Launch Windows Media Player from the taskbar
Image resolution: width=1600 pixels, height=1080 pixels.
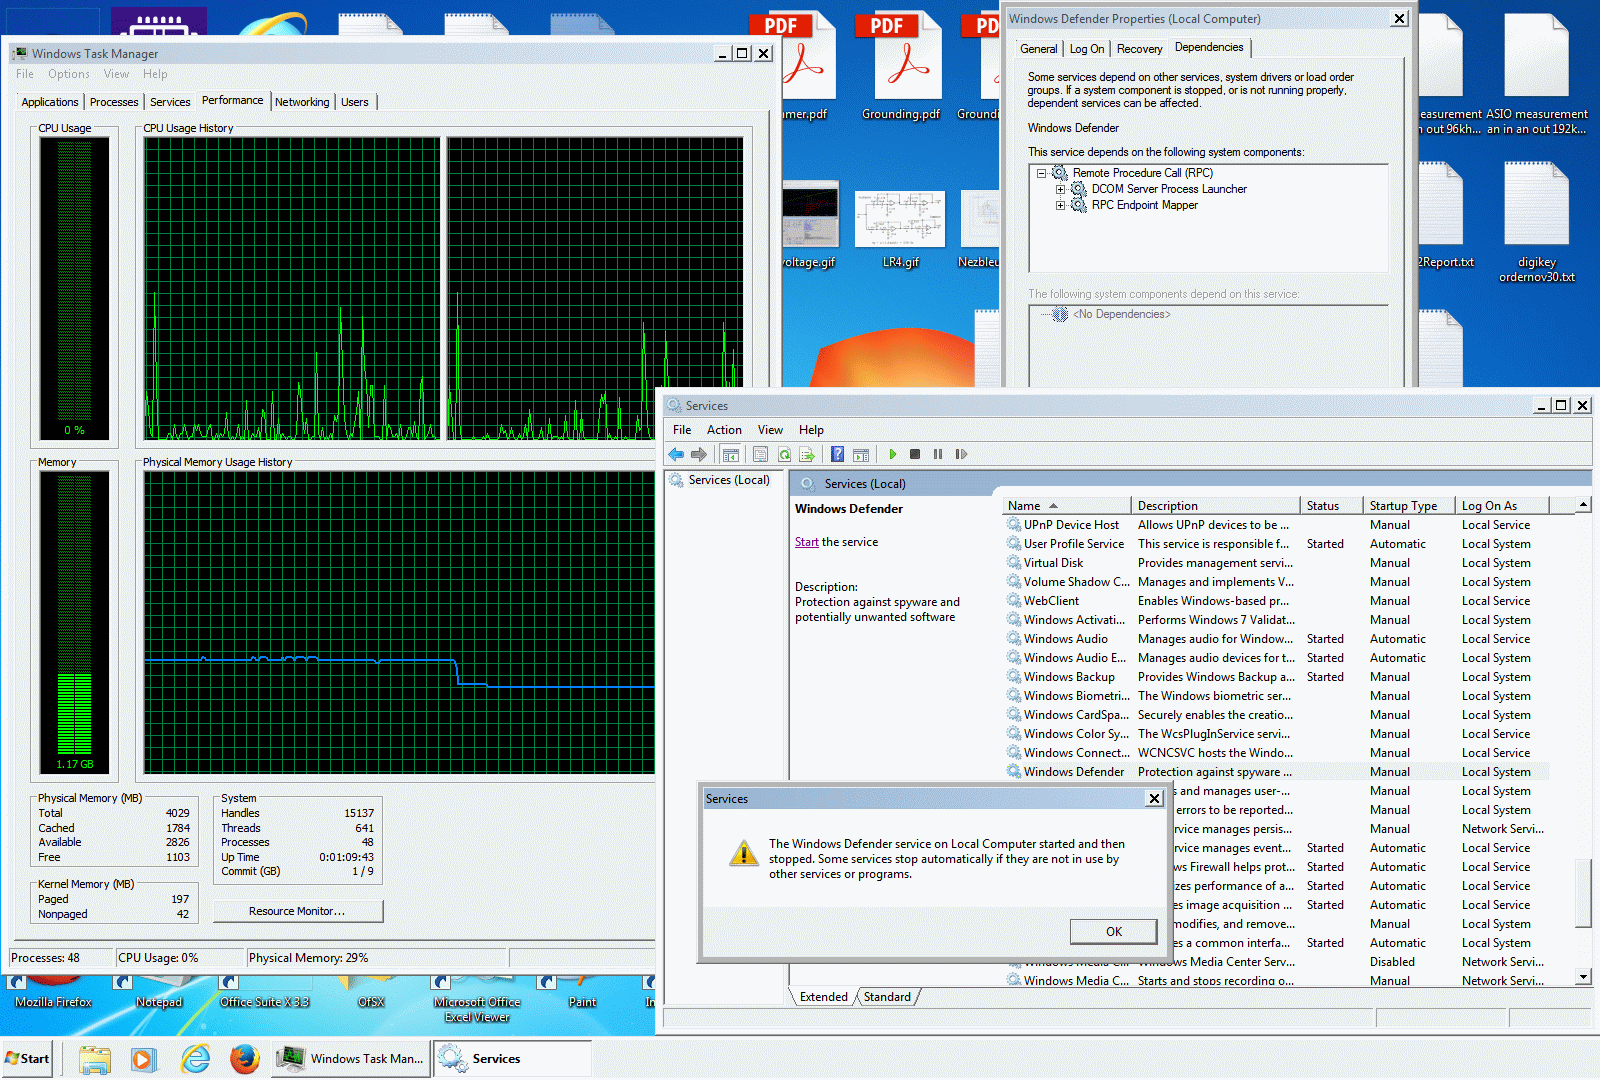(x=144, y=1059)
